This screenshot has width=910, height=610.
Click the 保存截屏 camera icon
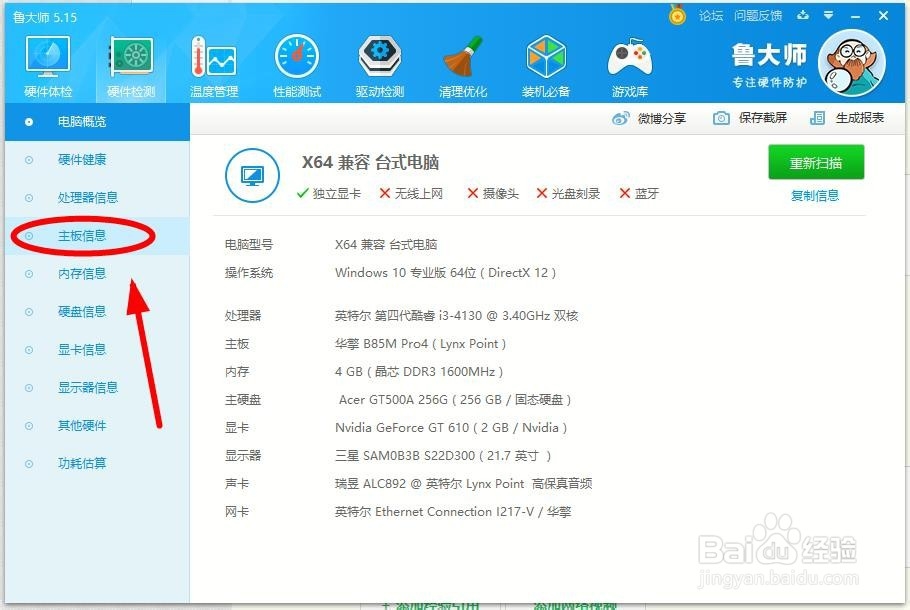click(x=721, y=118)
